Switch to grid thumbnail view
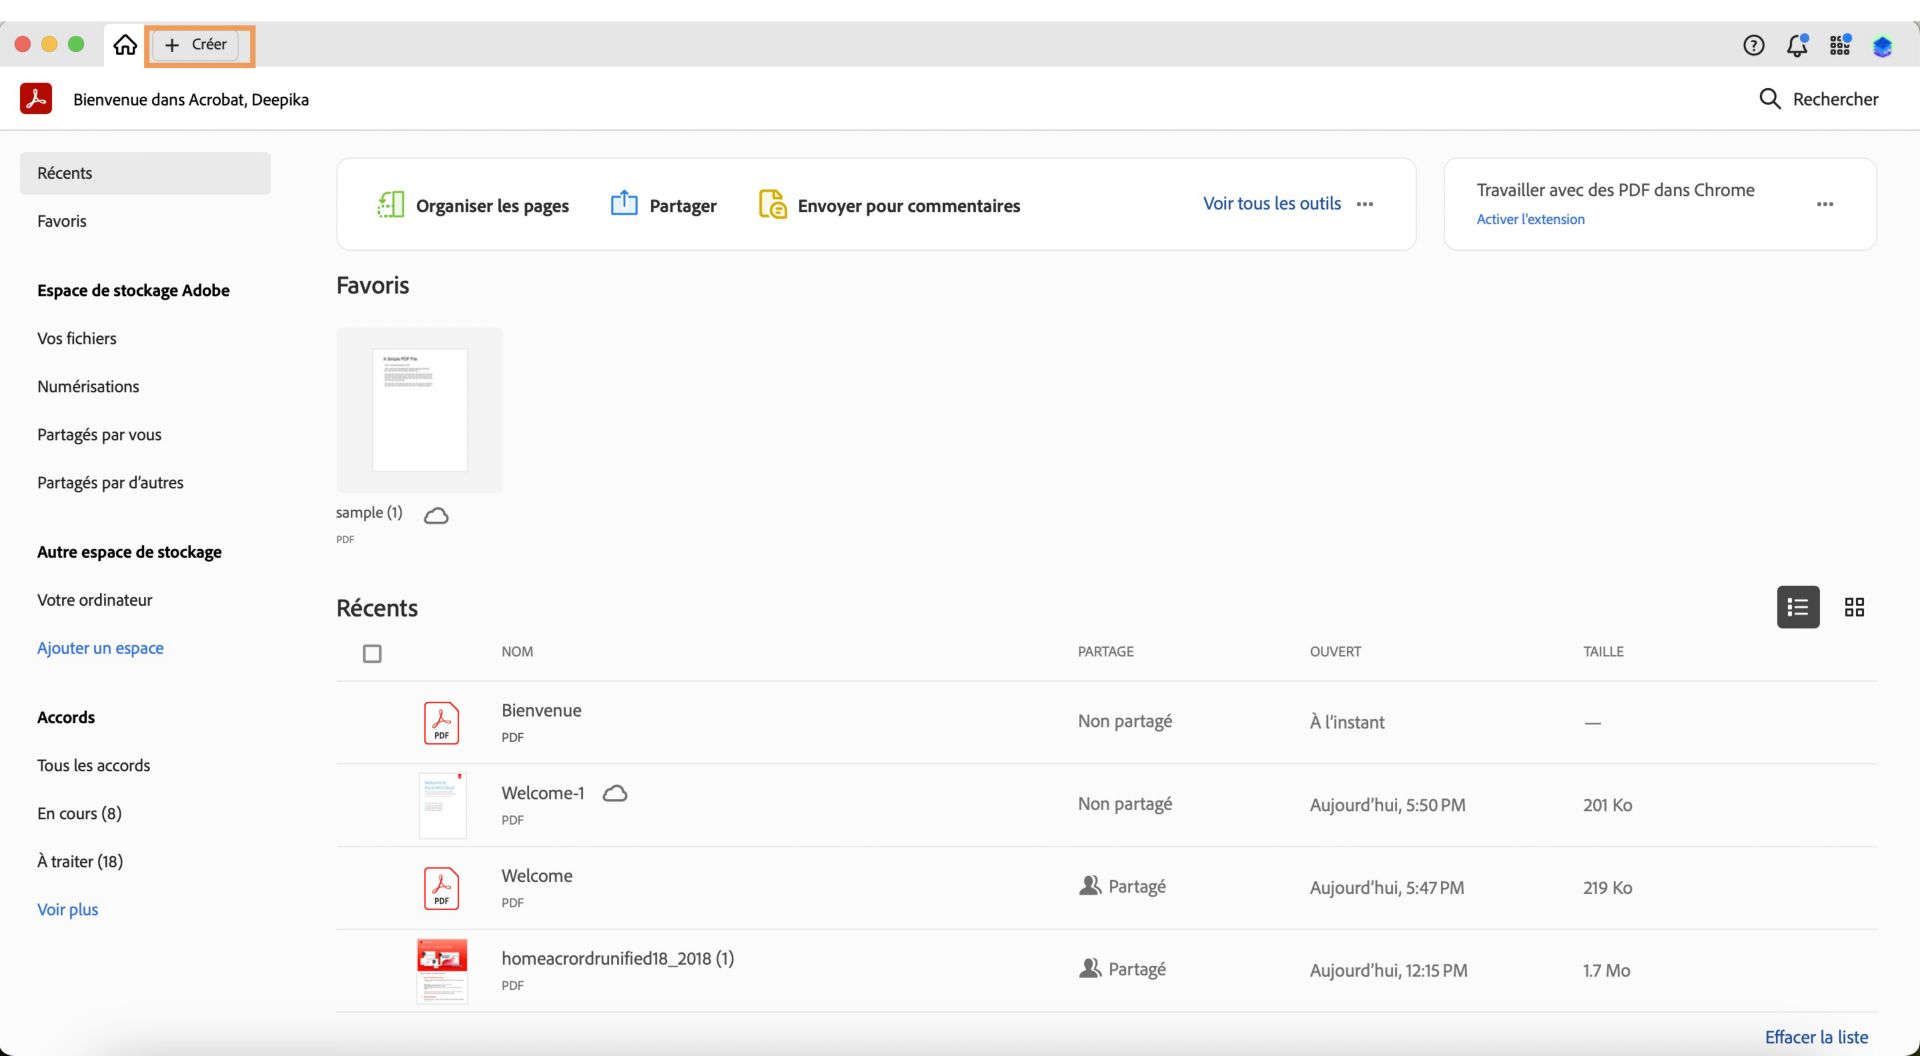This screenshot has height=1056, width=1920. 1854,607
